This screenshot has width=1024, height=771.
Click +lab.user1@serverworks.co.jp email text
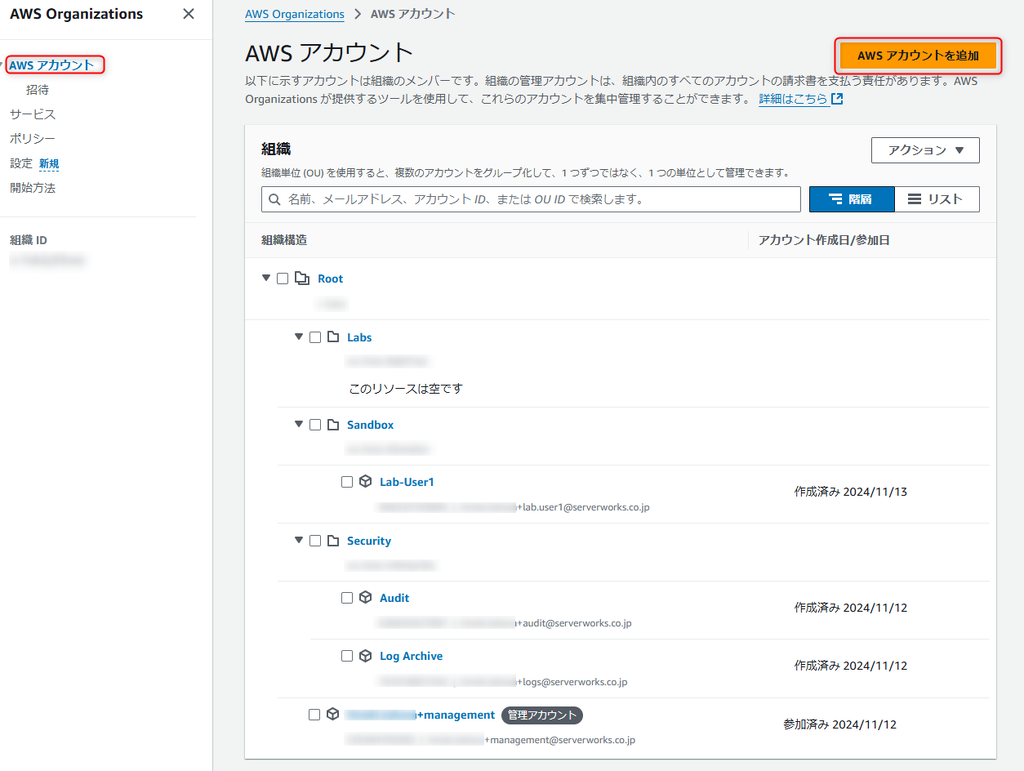583,507
